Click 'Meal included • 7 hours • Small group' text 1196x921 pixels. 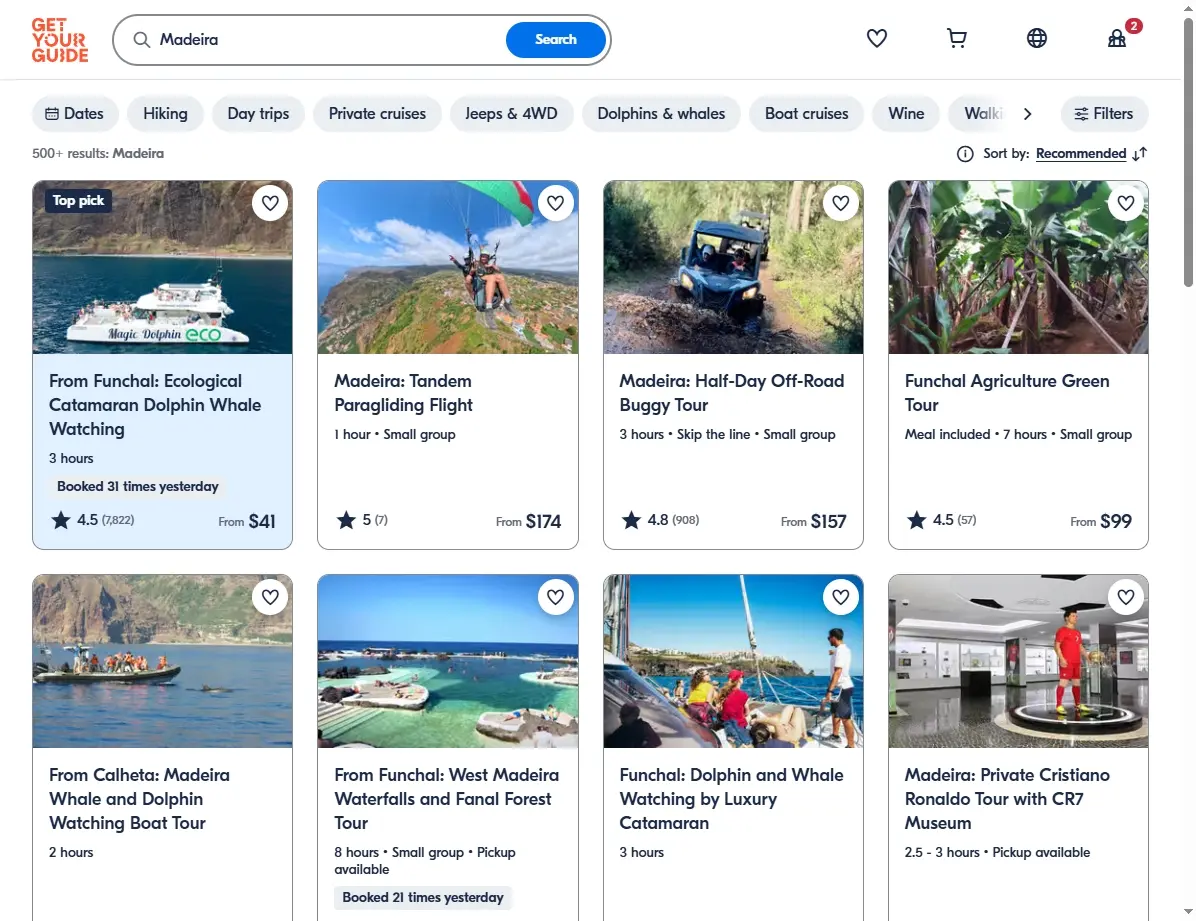(x=1018, y=434)
